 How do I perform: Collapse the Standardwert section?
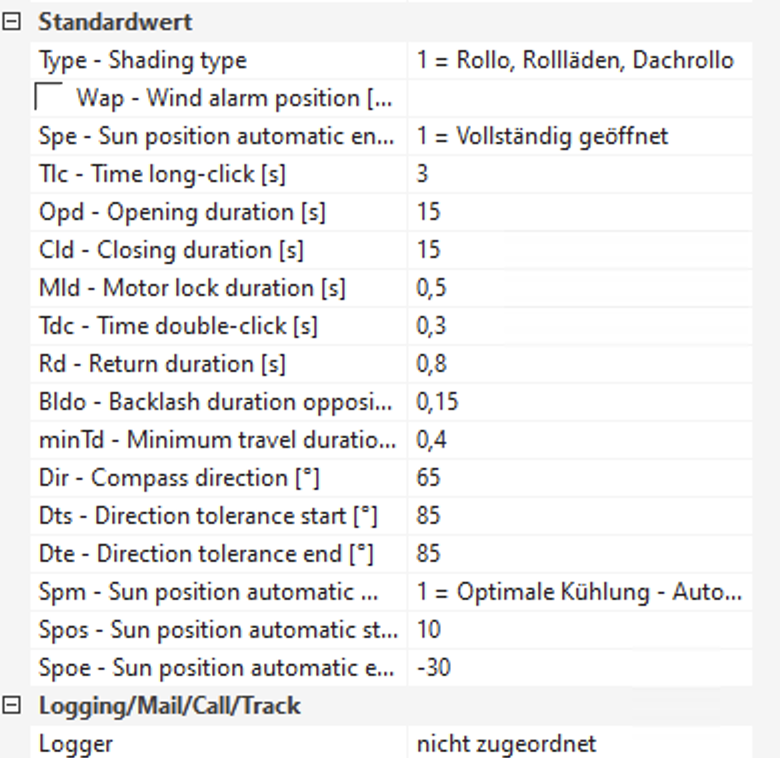point(11,22)
